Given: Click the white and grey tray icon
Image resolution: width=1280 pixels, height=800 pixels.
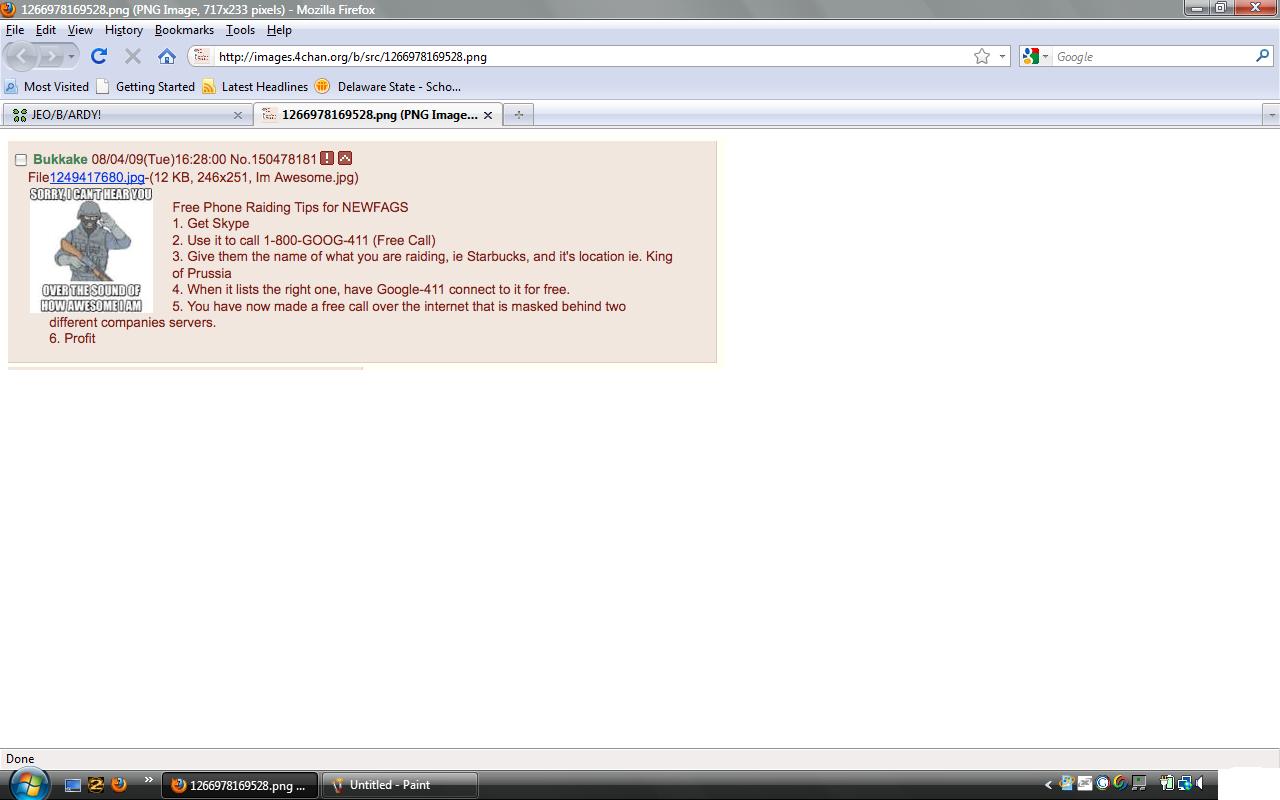Looking at the screenshot, I should point(1085,783).
